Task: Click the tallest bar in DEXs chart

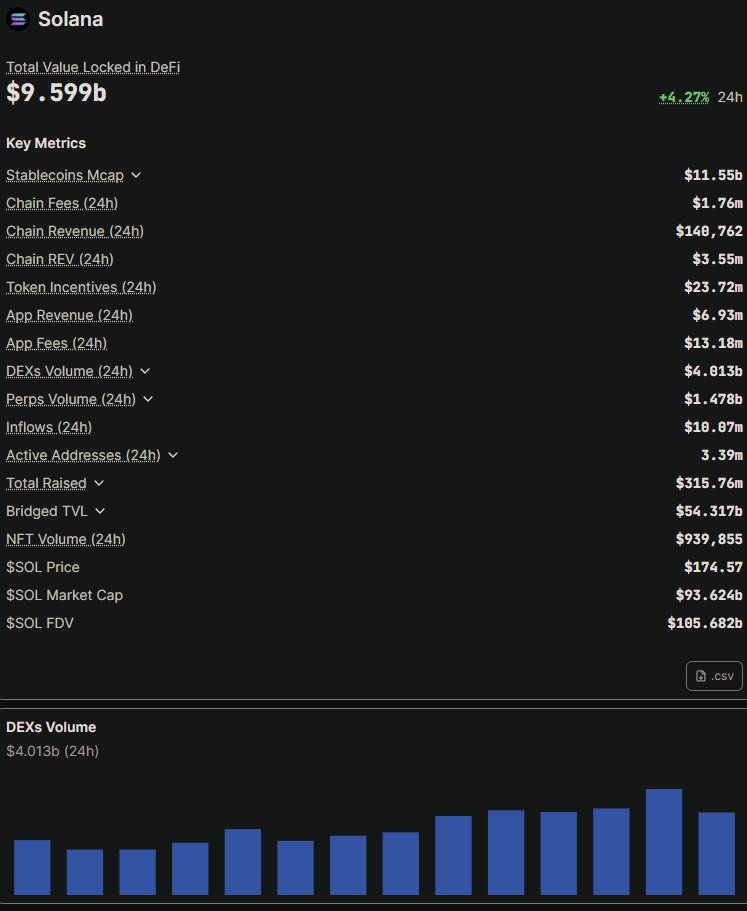Action: (664, 842)
